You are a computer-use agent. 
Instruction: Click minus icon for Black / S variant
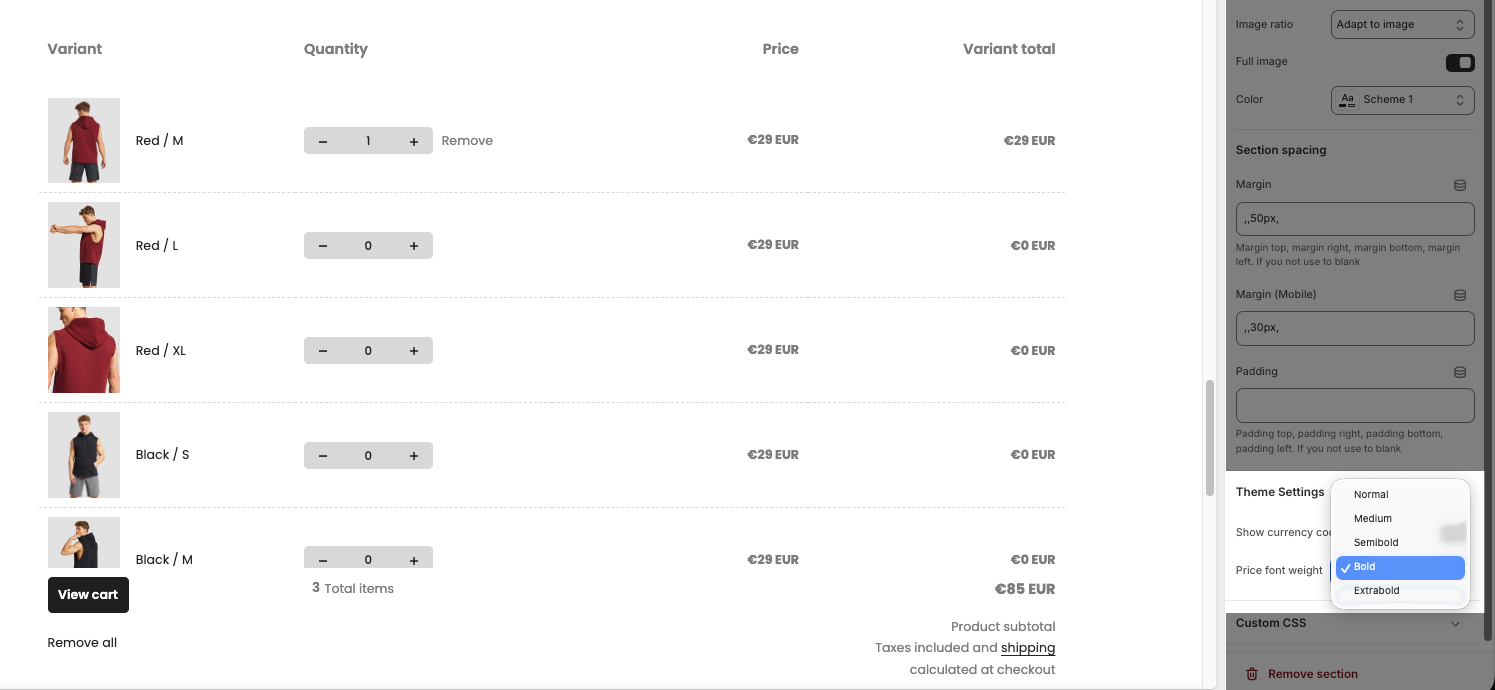coord(323,456)
